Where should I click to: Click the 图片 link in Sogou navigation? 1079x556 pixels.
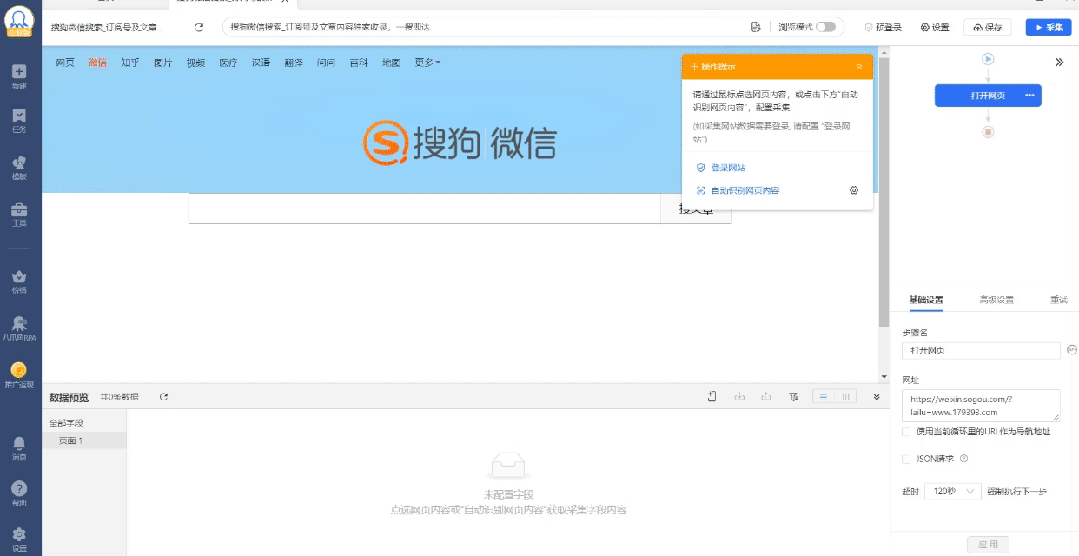pyautogui.click(x=163, y=63)
